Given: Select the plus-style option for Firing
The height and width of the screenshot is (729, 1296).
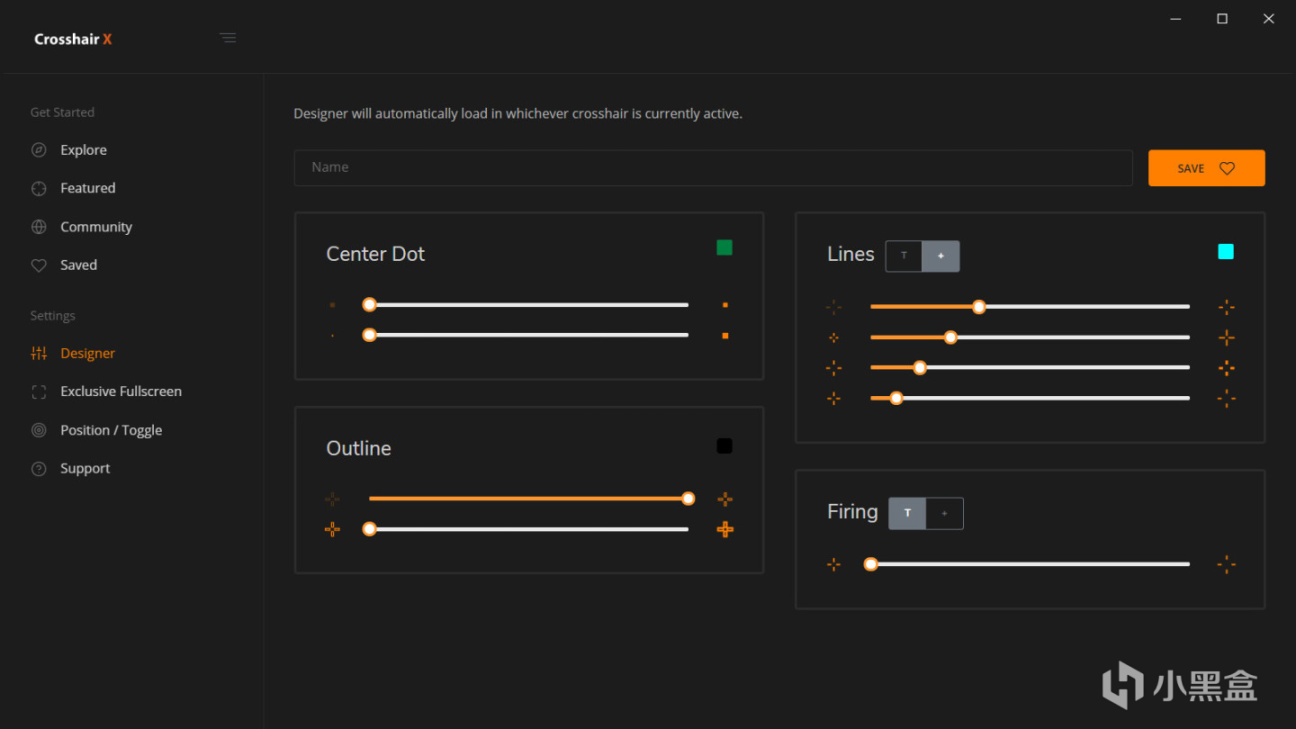Looking at the screenshot, I should click(944, 513).
